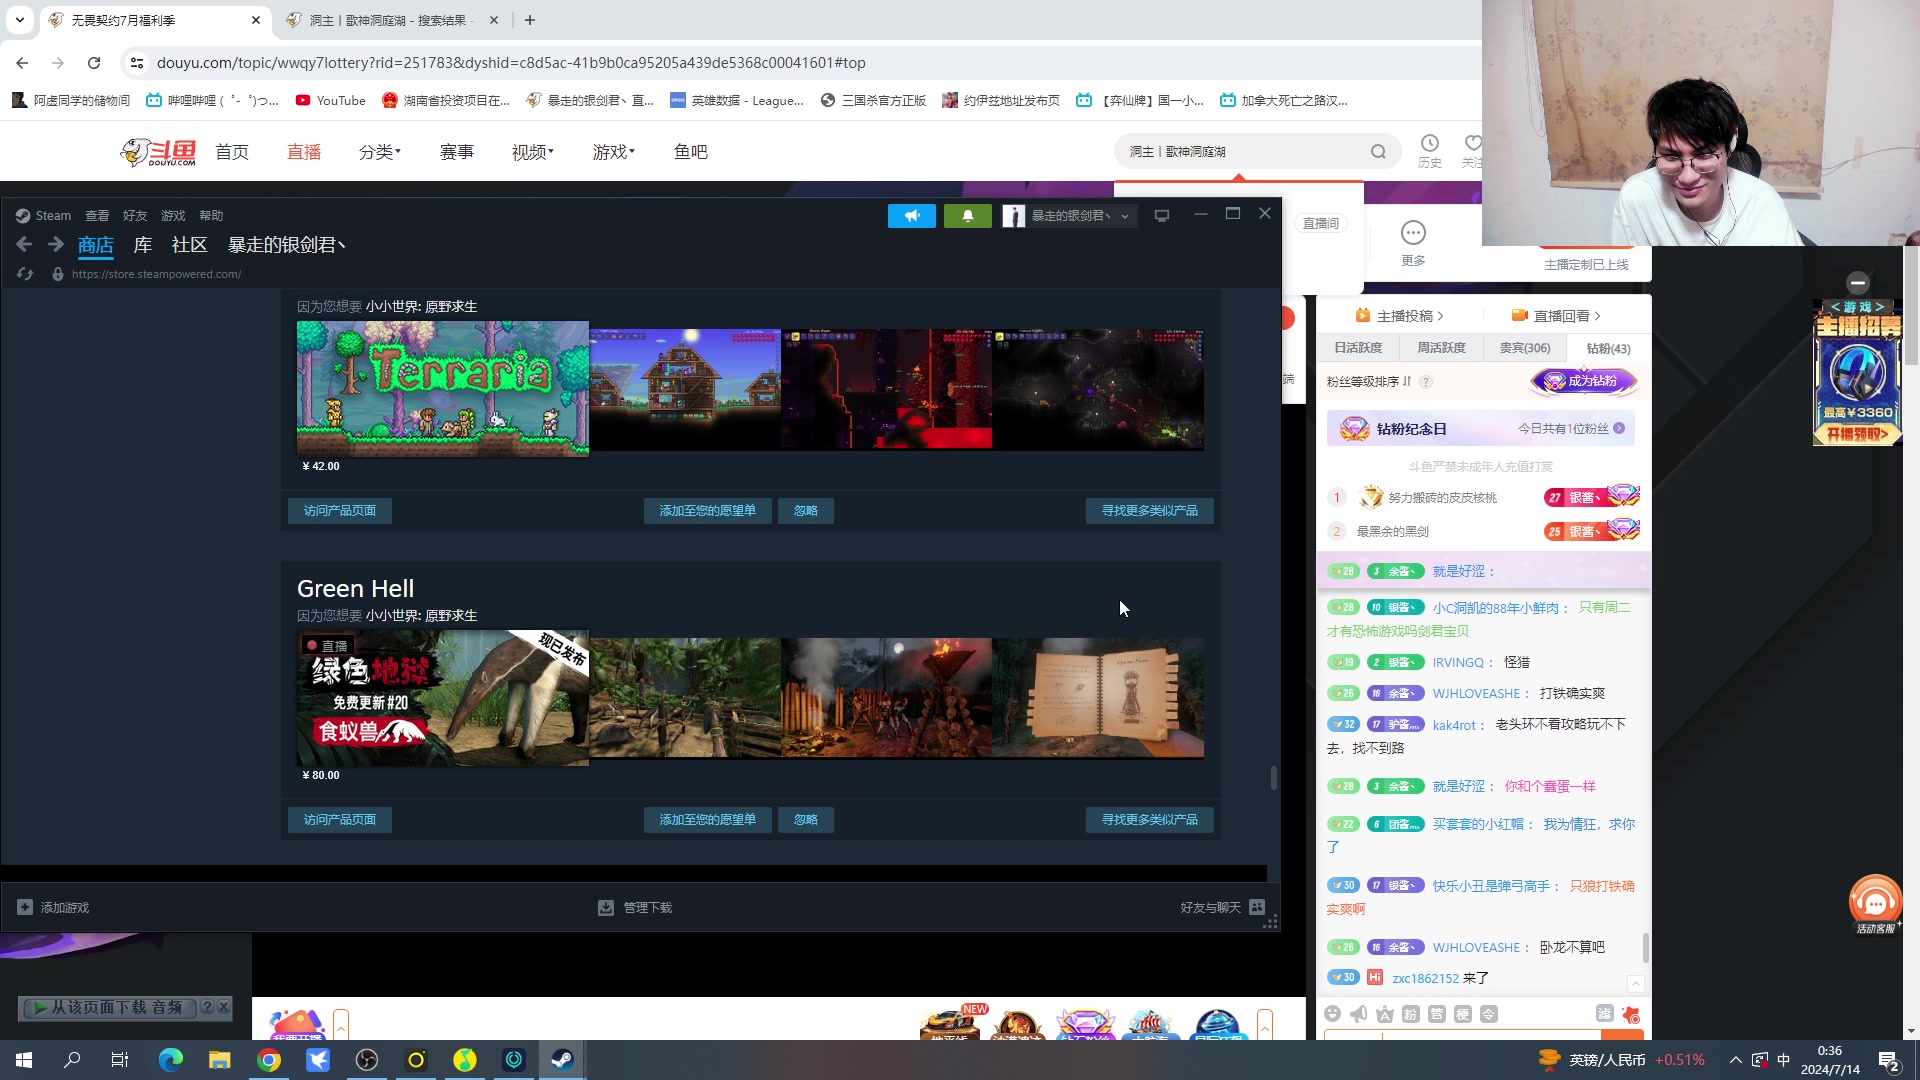Click Steam back navigation arrow
Viewport: 1920px width, 1080px height.
click(x=24, y=245)
